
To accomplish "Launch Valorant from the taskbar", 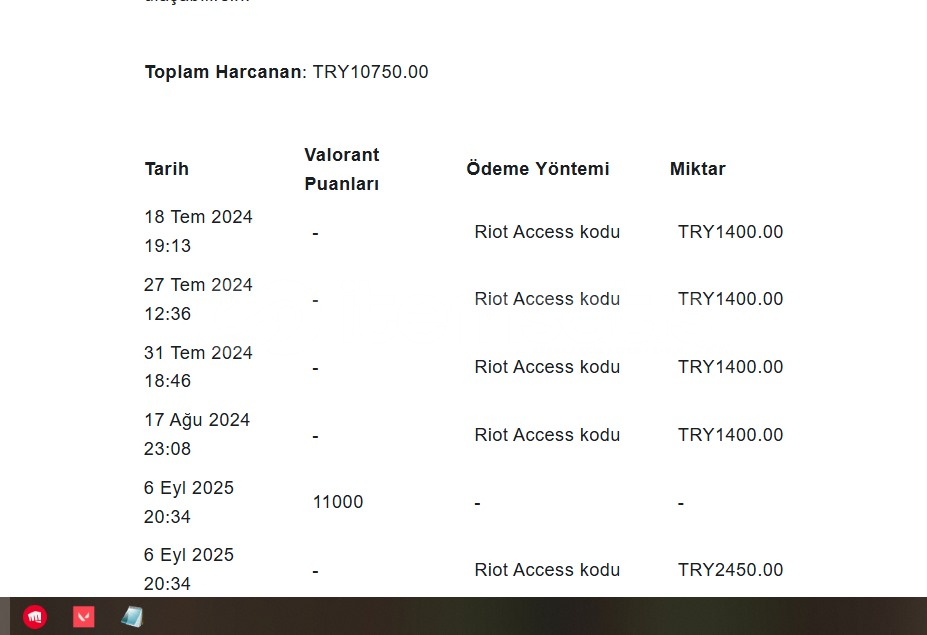I will pyautogui.click(x=84, y=617).
